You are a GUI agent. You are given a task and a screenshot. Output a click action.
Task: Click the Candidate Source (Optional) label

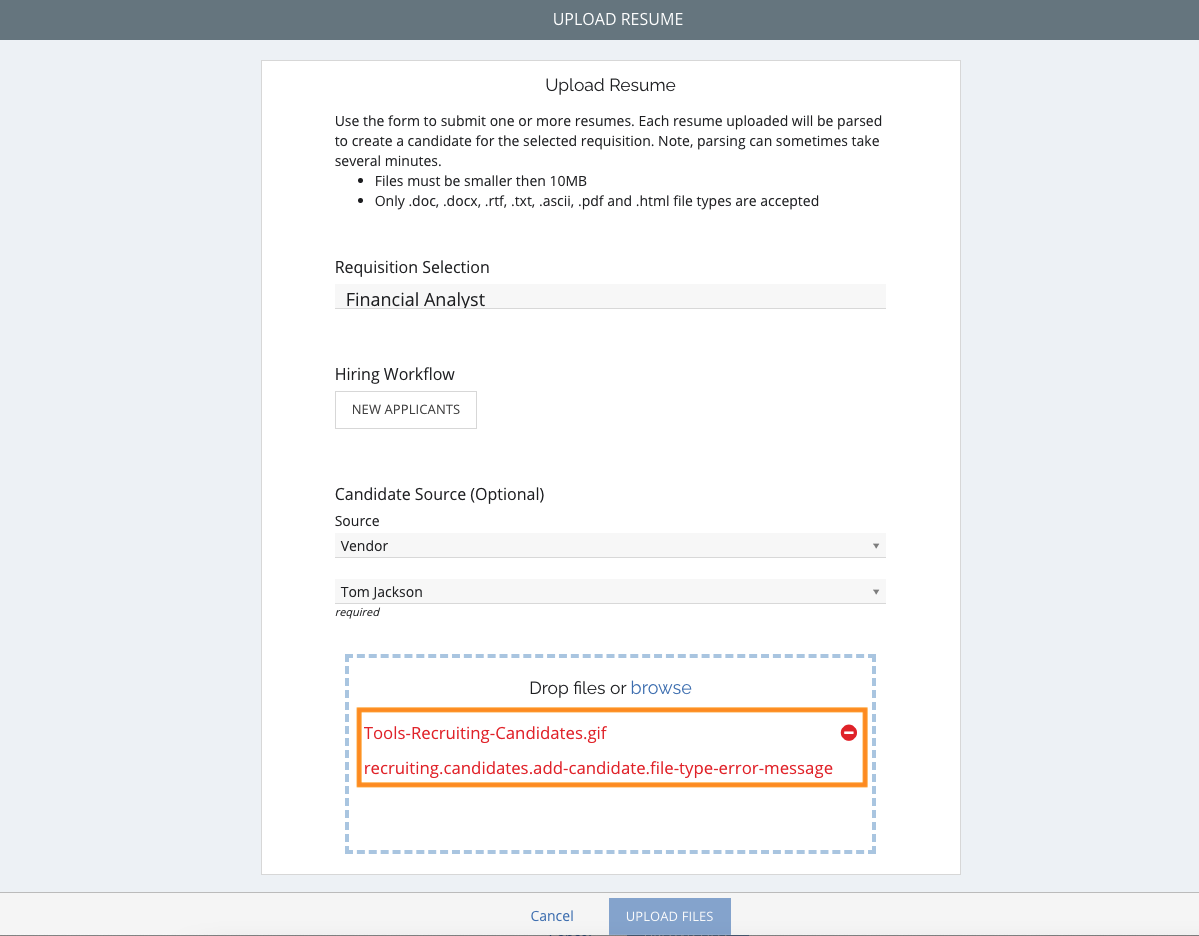(x=440, y=494)
